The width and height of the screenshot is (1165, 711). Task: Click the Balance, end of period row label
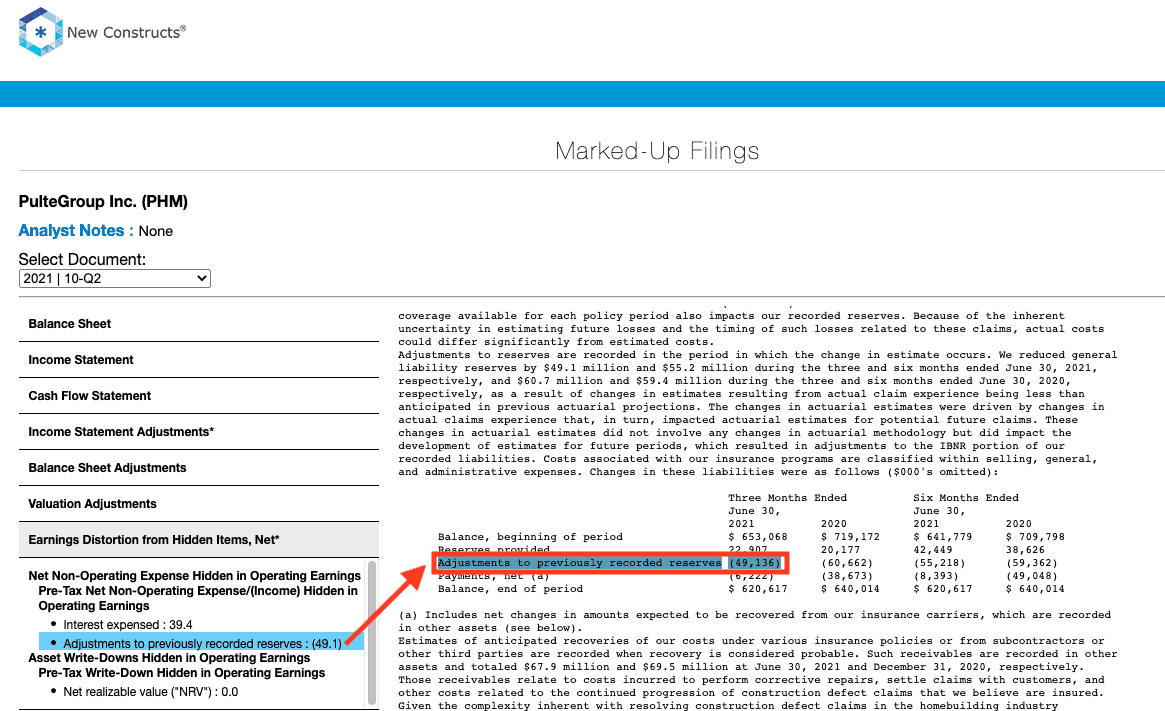pos(510,589)
